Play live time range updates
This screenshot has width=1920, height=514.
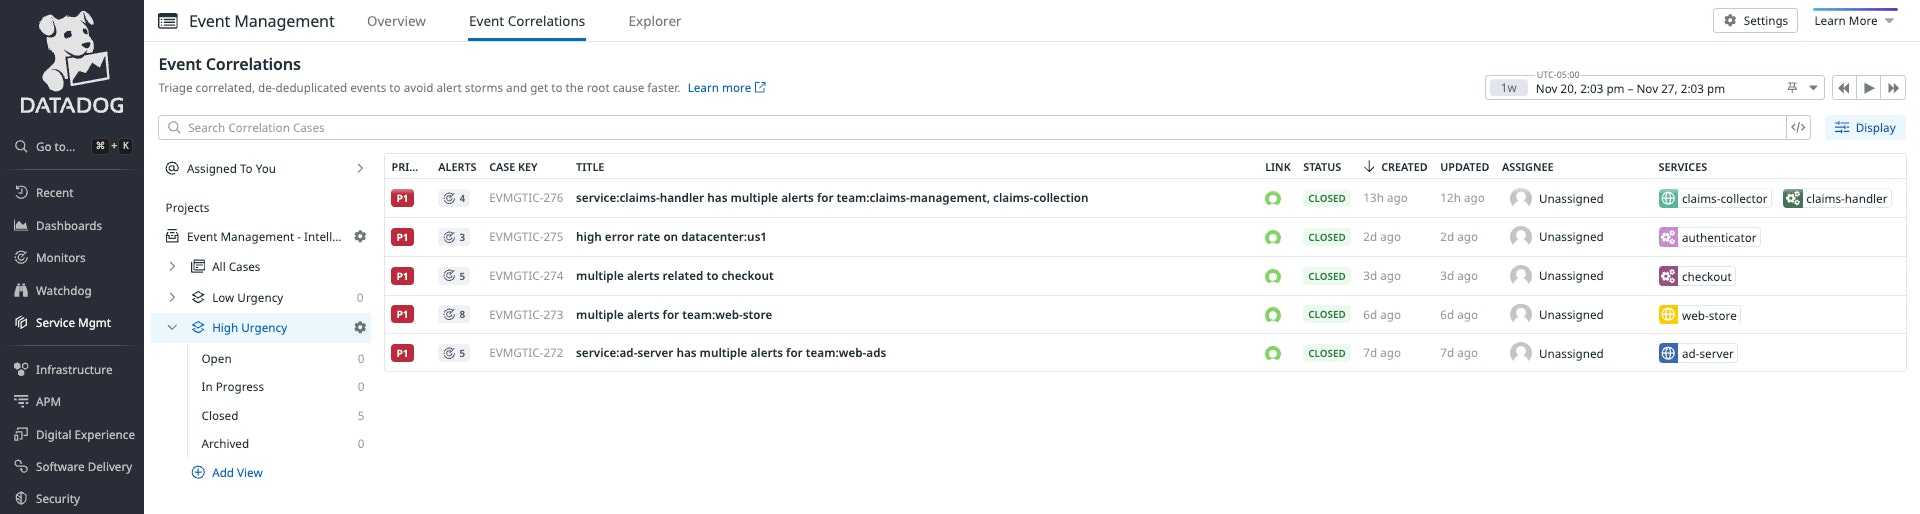(x=1868, y=88)
